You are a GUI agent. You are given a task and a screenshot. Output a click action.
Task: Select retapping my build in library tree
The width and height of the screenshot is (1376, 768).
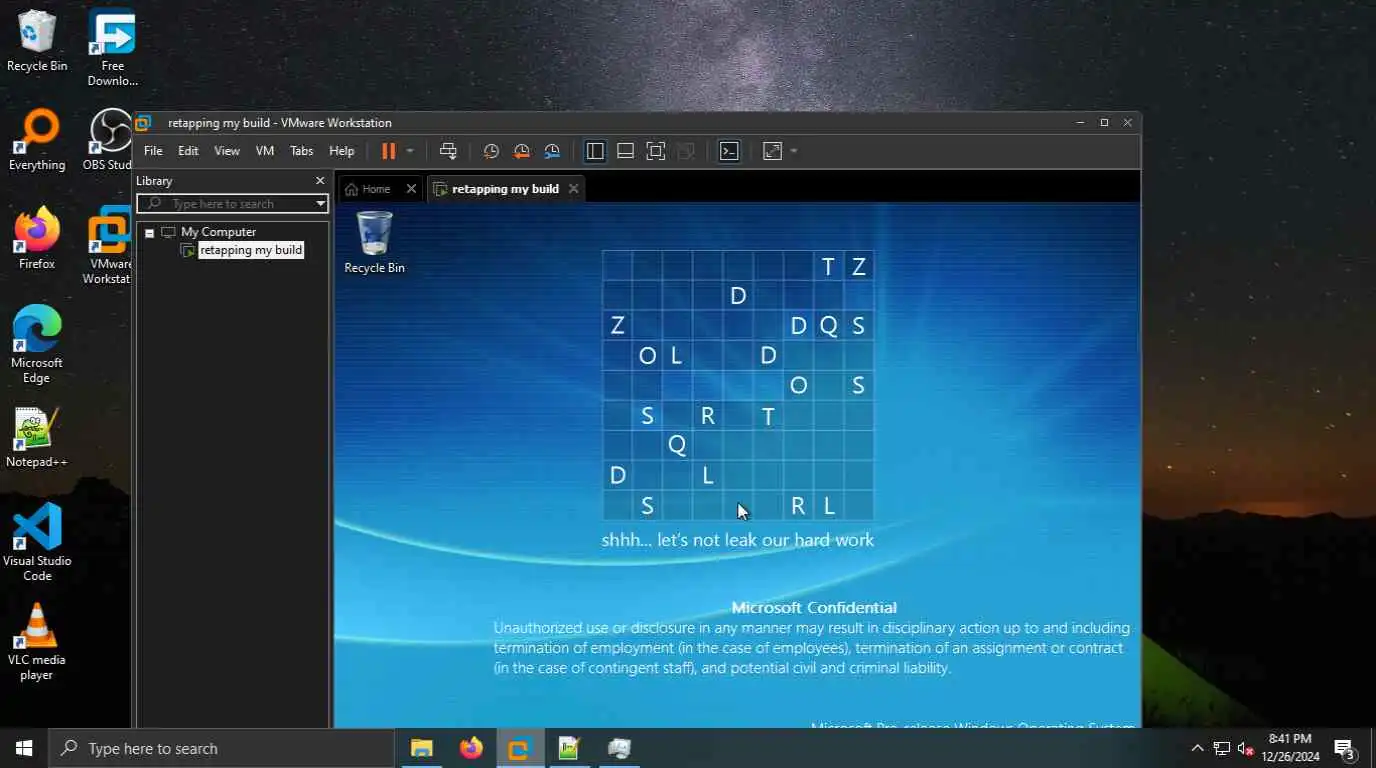pyautogui.click(x=250, y=250)
